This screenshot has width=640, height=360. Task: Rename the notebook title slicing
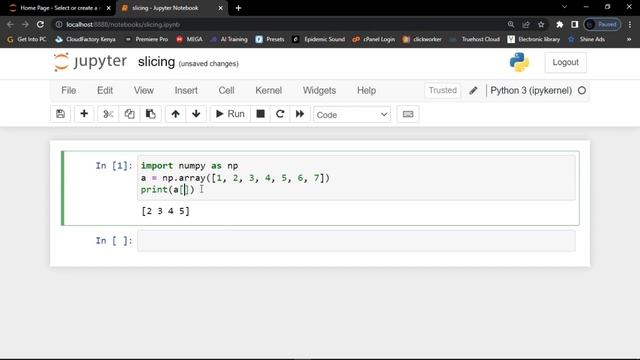(x=156, y=62)
